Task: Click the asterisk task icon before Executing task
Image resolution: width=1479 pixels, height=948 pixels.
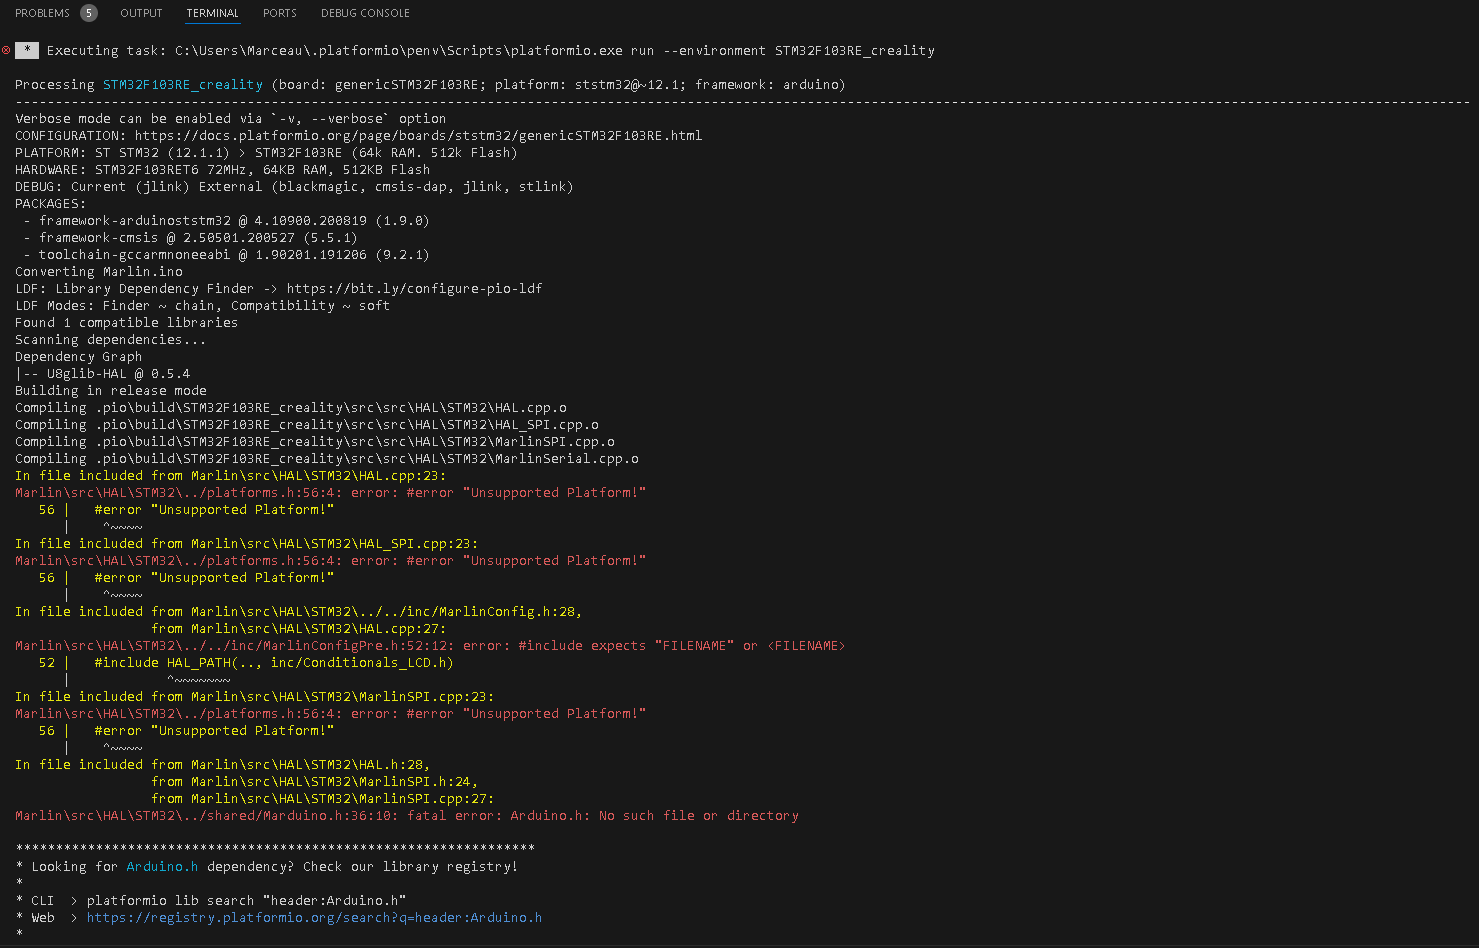Action: pyautogui.click(x=27, y=50)
